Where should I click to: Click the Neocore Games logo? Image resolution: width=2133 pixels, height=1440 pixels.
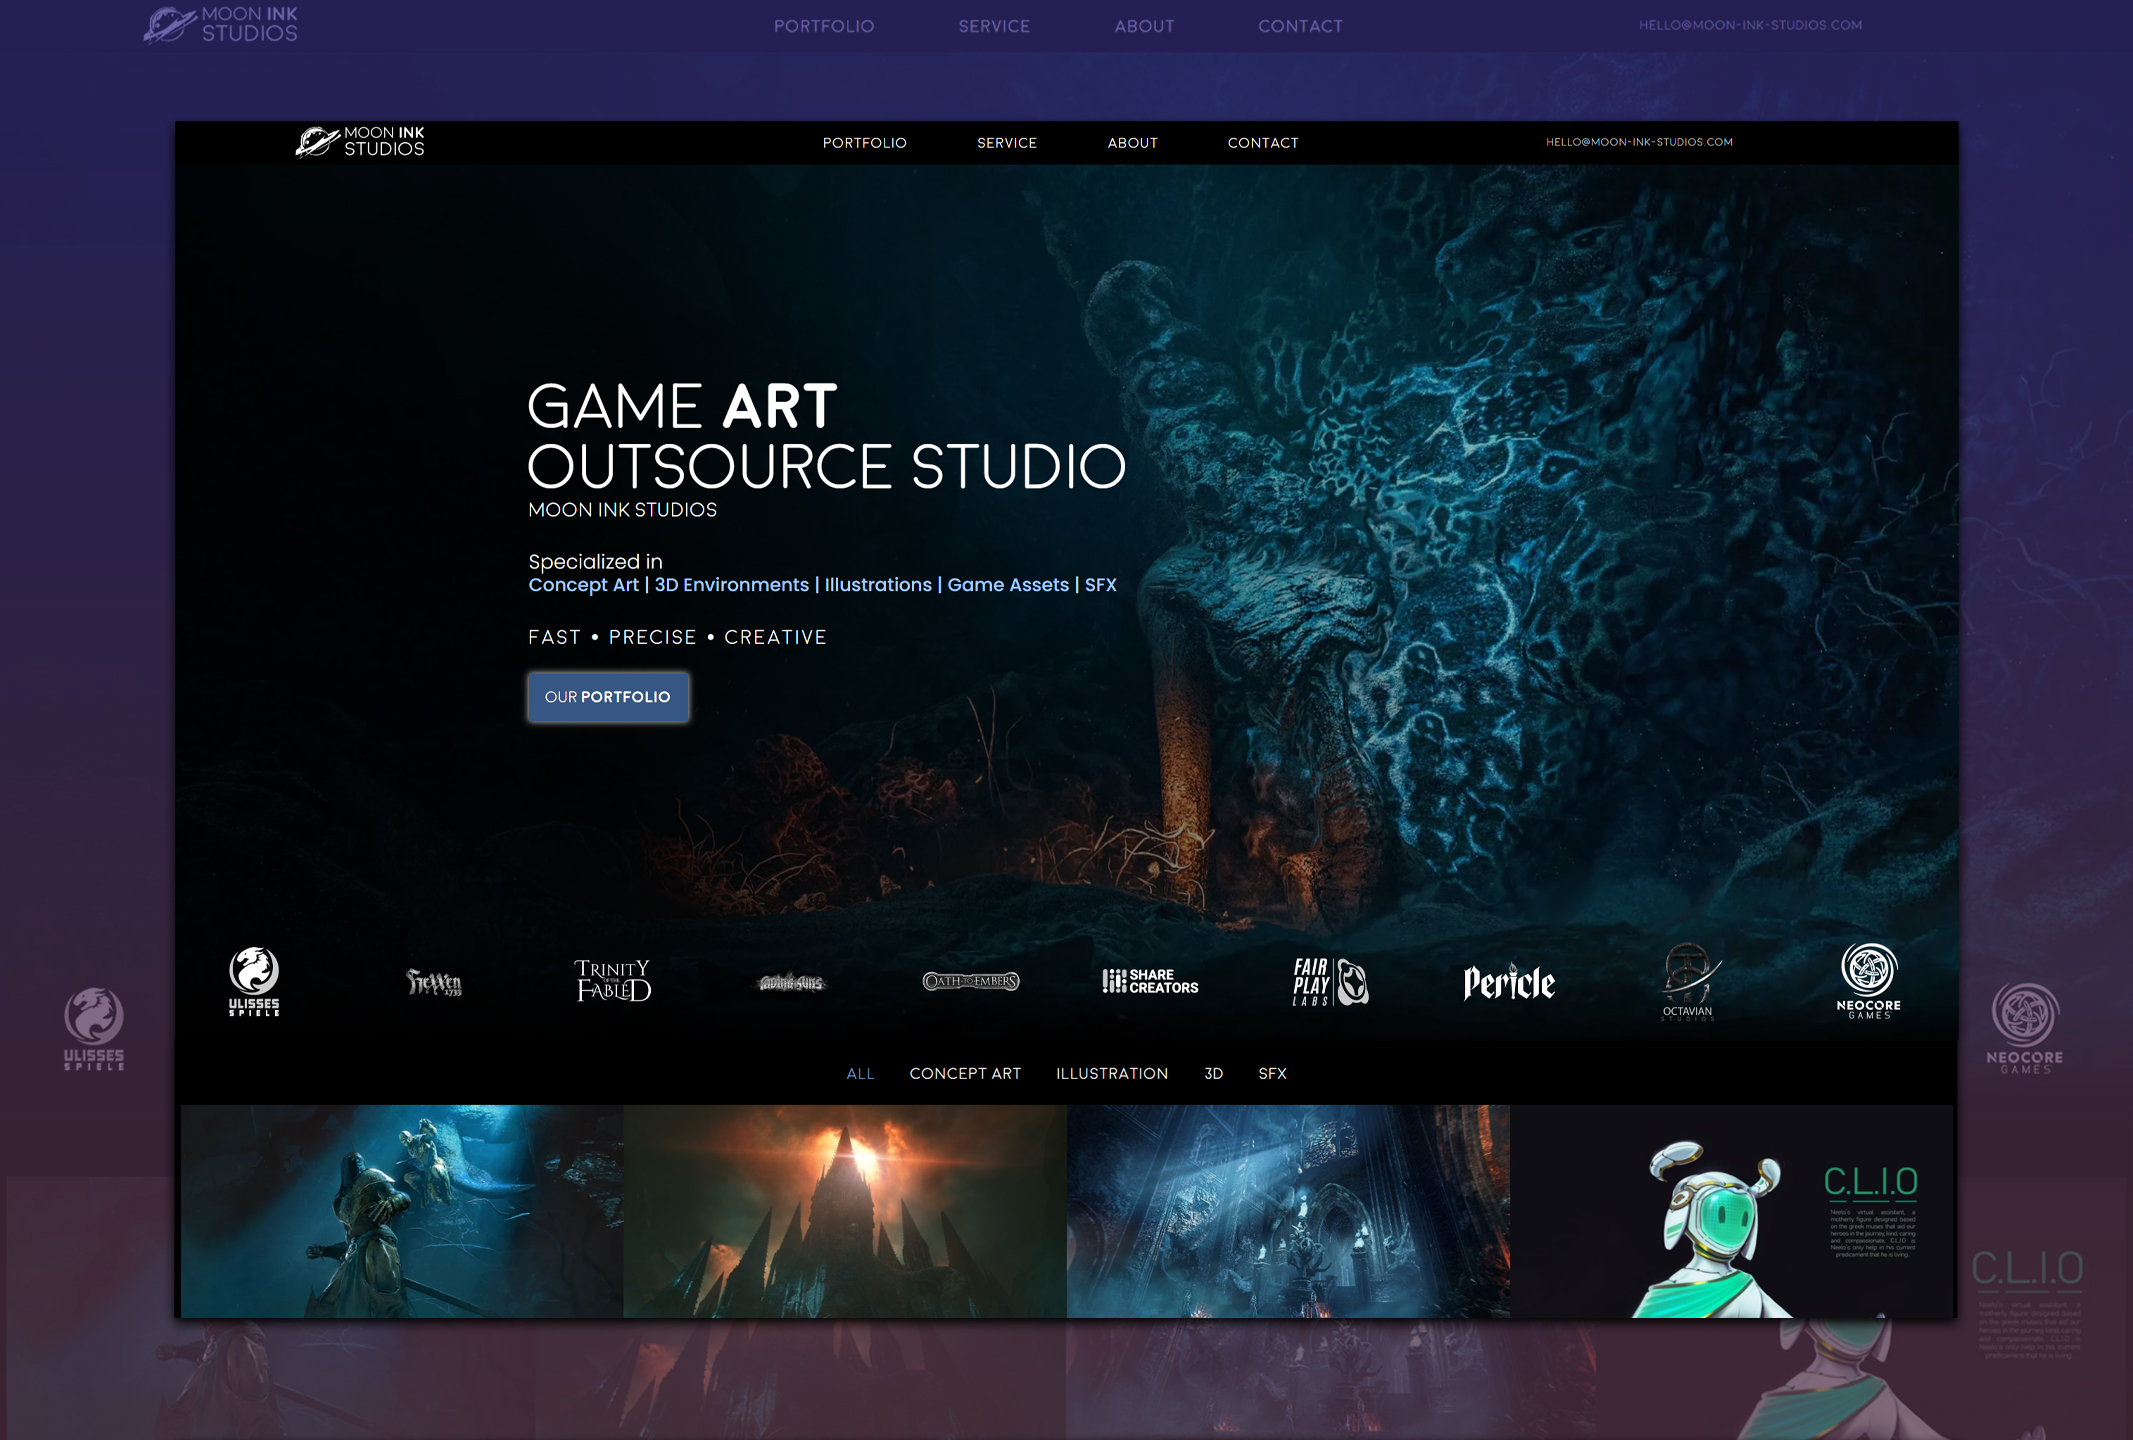[x=1868, y=980]
